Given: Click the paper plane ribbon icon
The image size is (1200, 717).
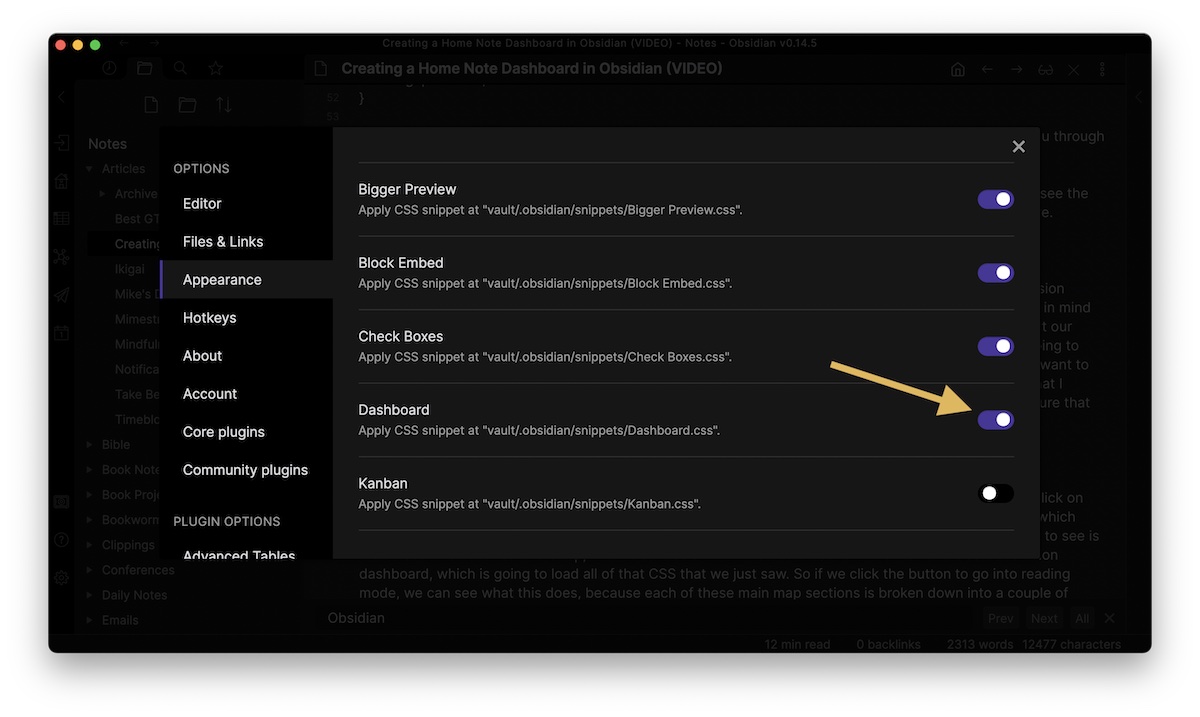Looking at the screenshot, I should pos(61,295).
